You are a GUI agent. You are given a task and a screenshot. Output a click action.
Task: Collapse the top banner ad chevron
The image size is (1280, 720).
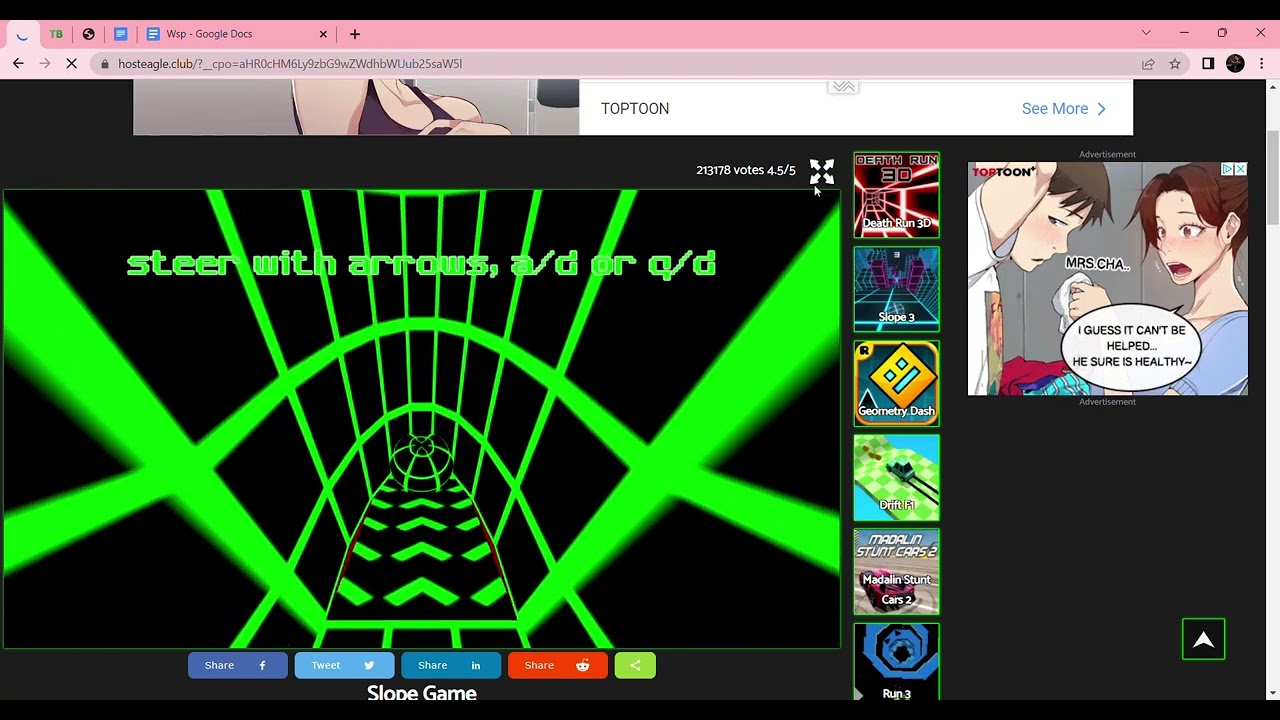(844, 87)
